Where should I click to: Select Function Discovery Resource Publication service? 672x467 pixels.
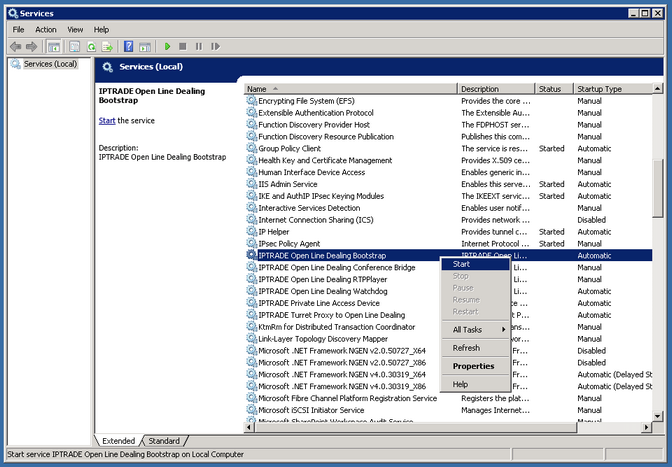click(x=326, y=137)
